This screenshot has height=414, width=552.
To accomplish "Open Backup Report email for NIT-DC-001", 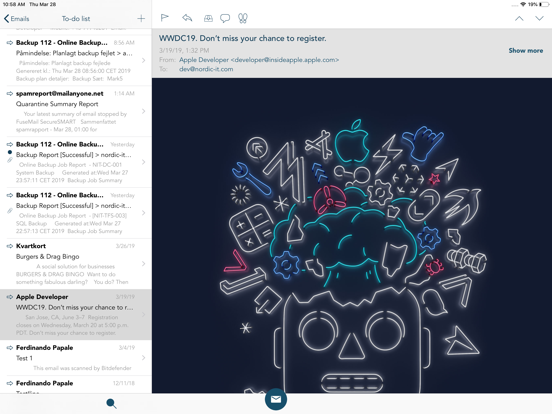I will 76,162.
